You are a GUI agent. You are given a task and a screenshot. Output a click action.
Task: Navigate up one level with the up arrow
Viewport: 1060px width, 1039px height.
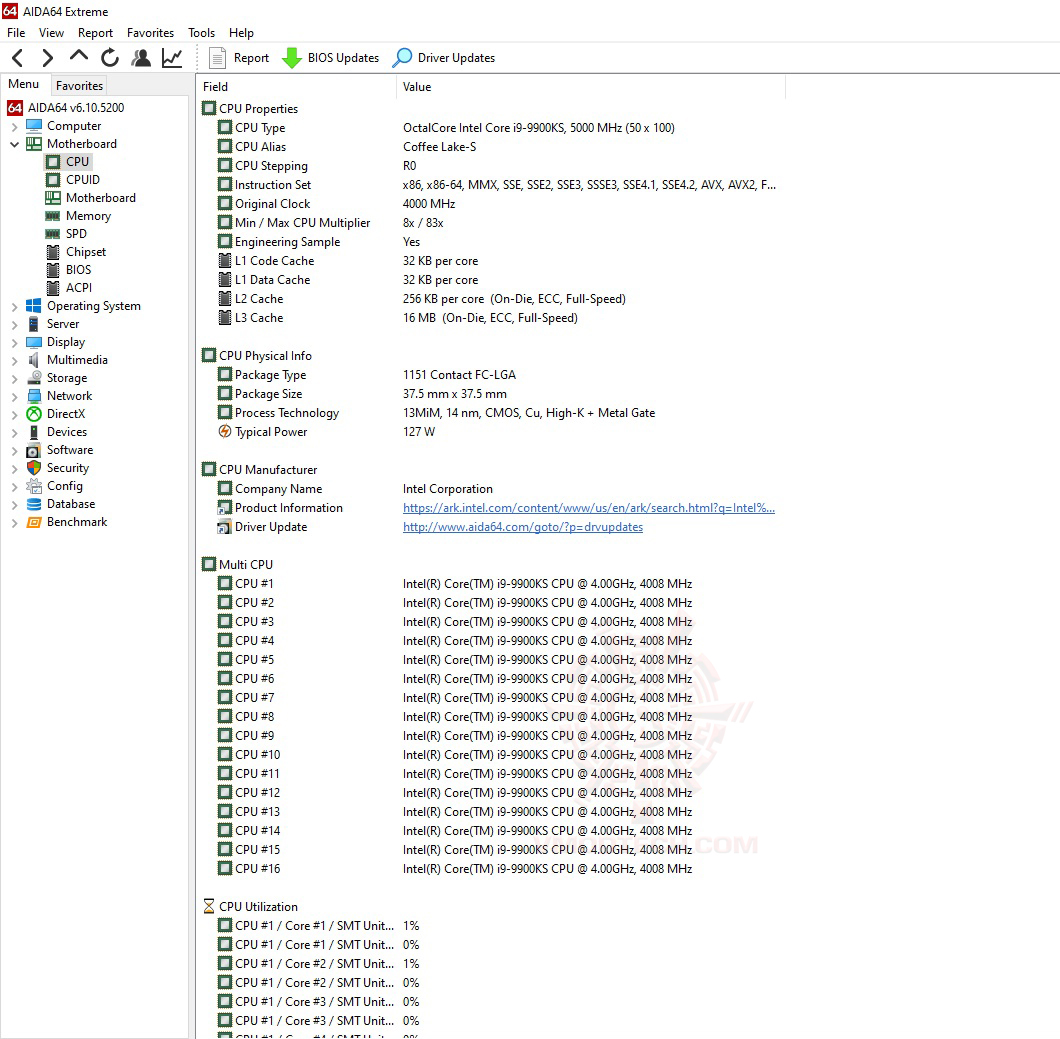79,57
